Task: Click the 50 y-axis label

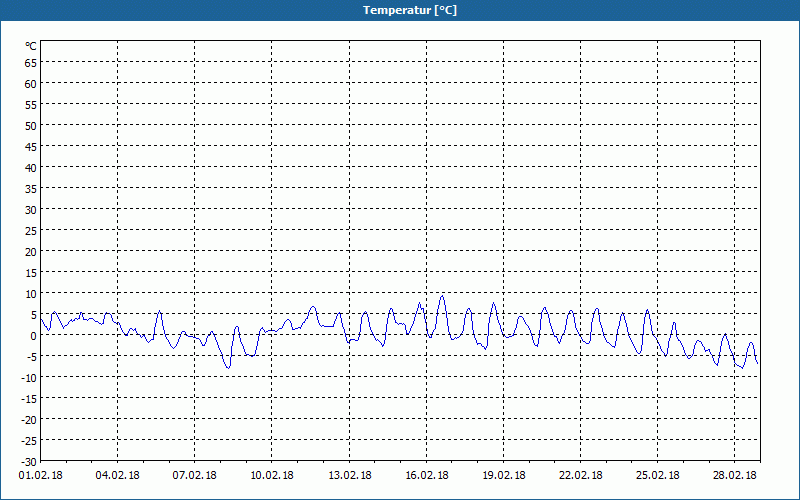Action: [x=31, y=126]
